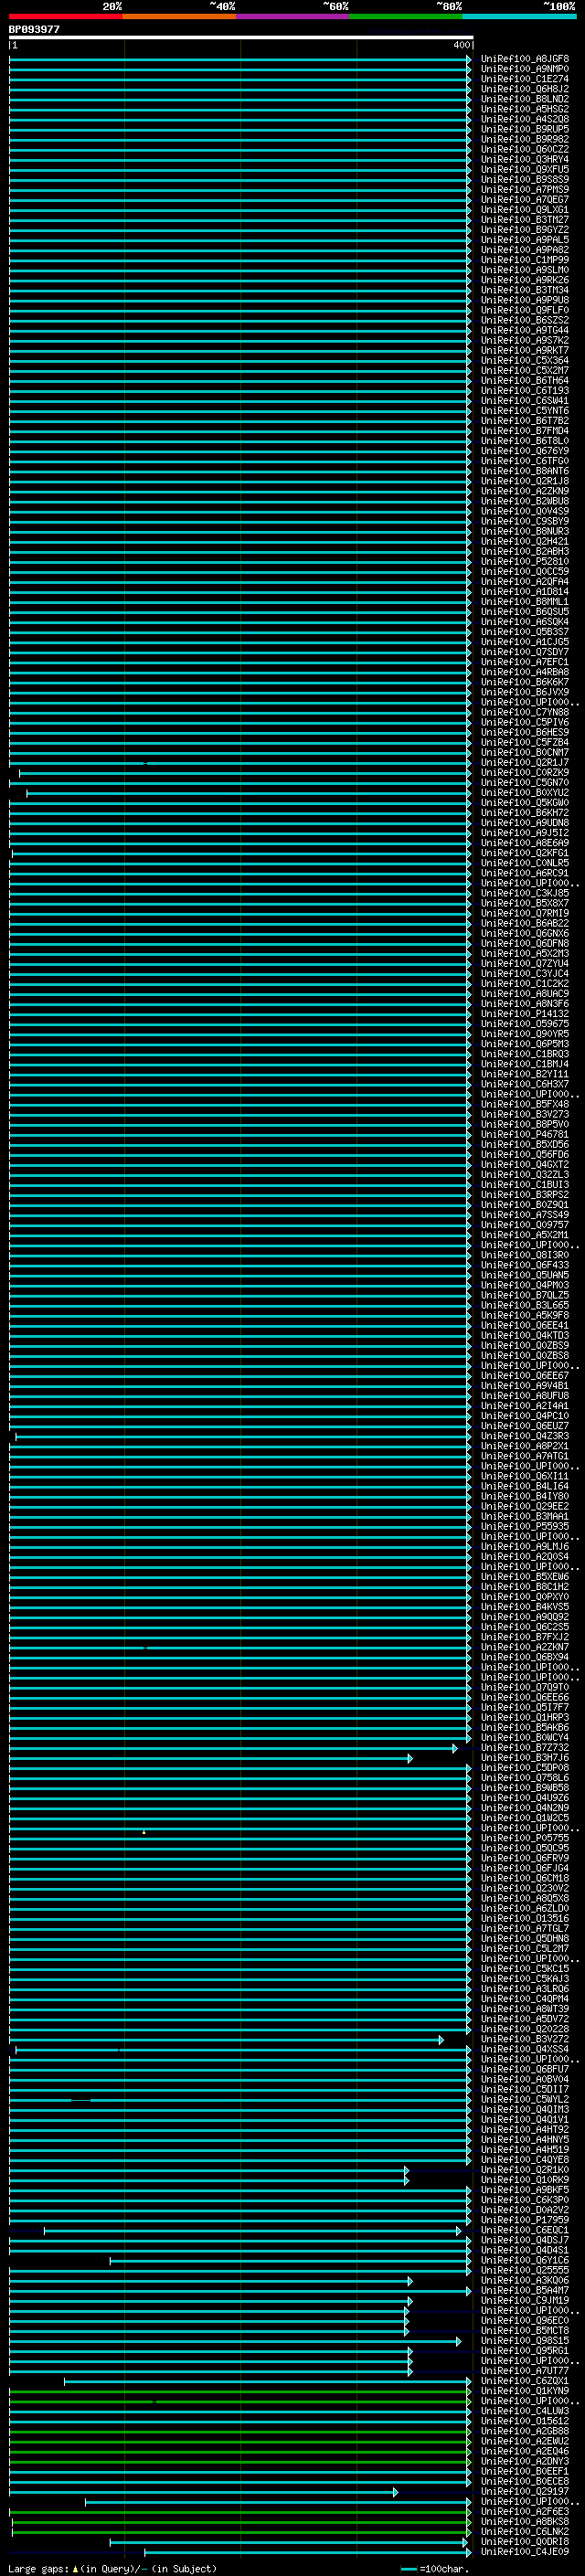585x2576 pixels.
Task: Select label UniRef100_A7PMS9
Action: (525, 189)
